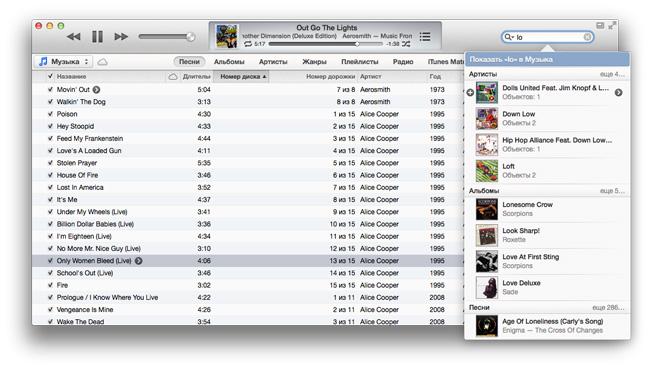Open arrow menu next to Movin' Out

click(96, 89)
